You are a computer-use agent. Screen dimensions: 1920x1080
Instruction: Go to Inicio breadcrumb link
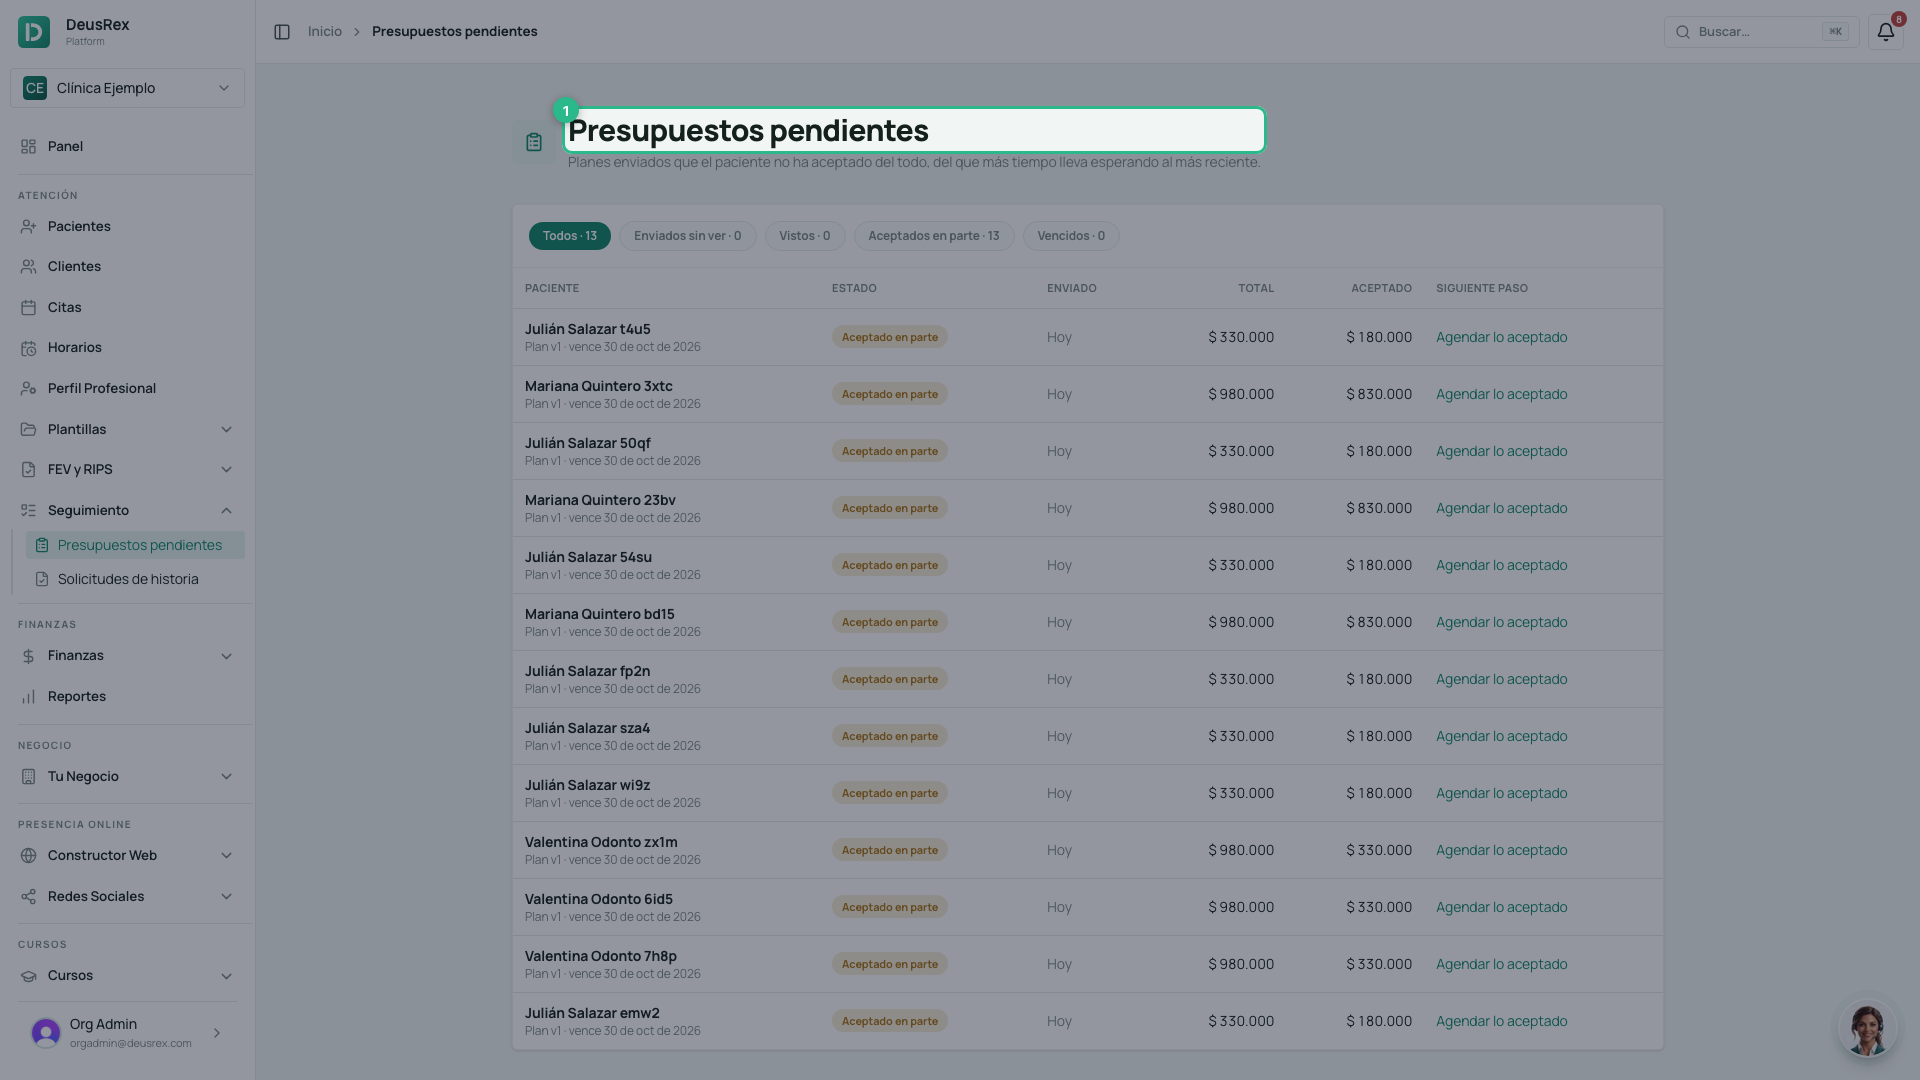click(x=324, y=32)
